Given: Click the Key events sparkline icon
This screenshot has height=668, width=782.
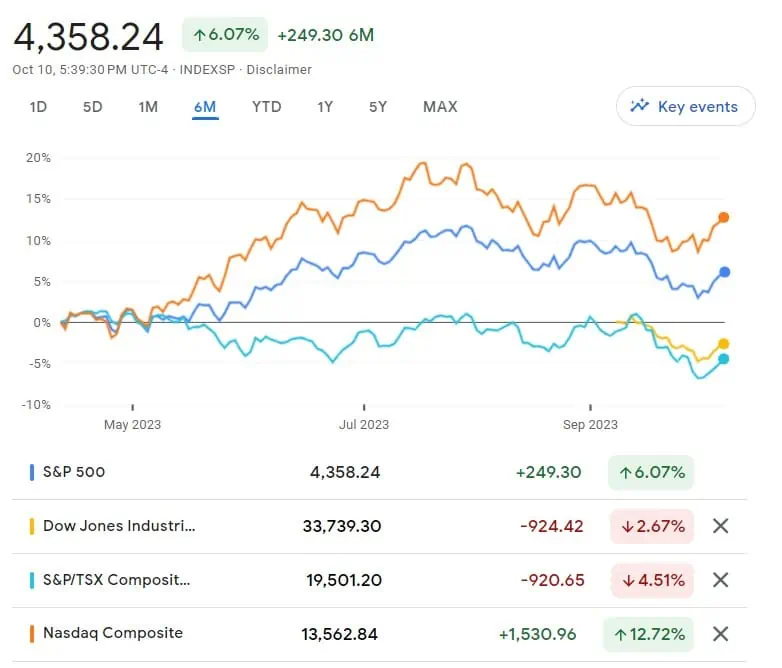Looking at the screenshot, I should (638, 107).
